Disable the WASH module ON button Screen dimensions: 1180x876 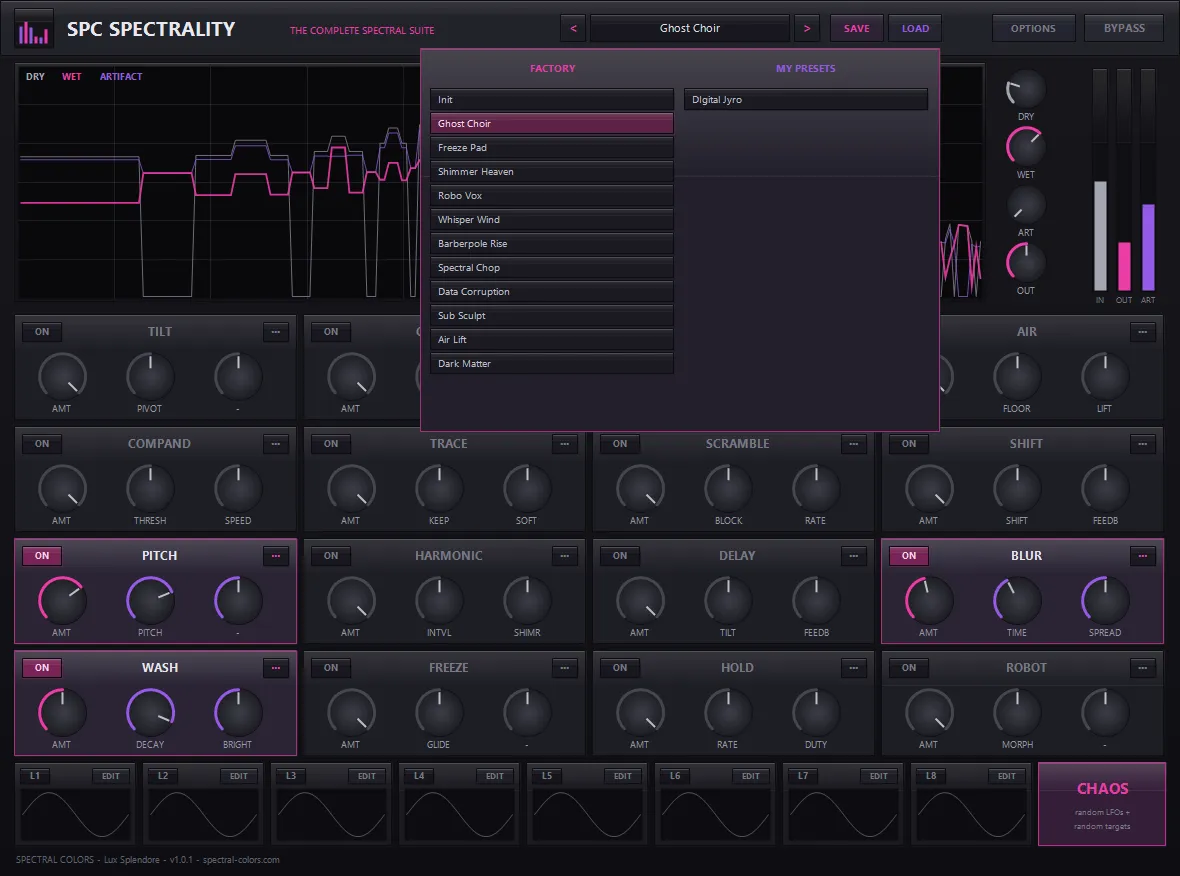[42, 668]
